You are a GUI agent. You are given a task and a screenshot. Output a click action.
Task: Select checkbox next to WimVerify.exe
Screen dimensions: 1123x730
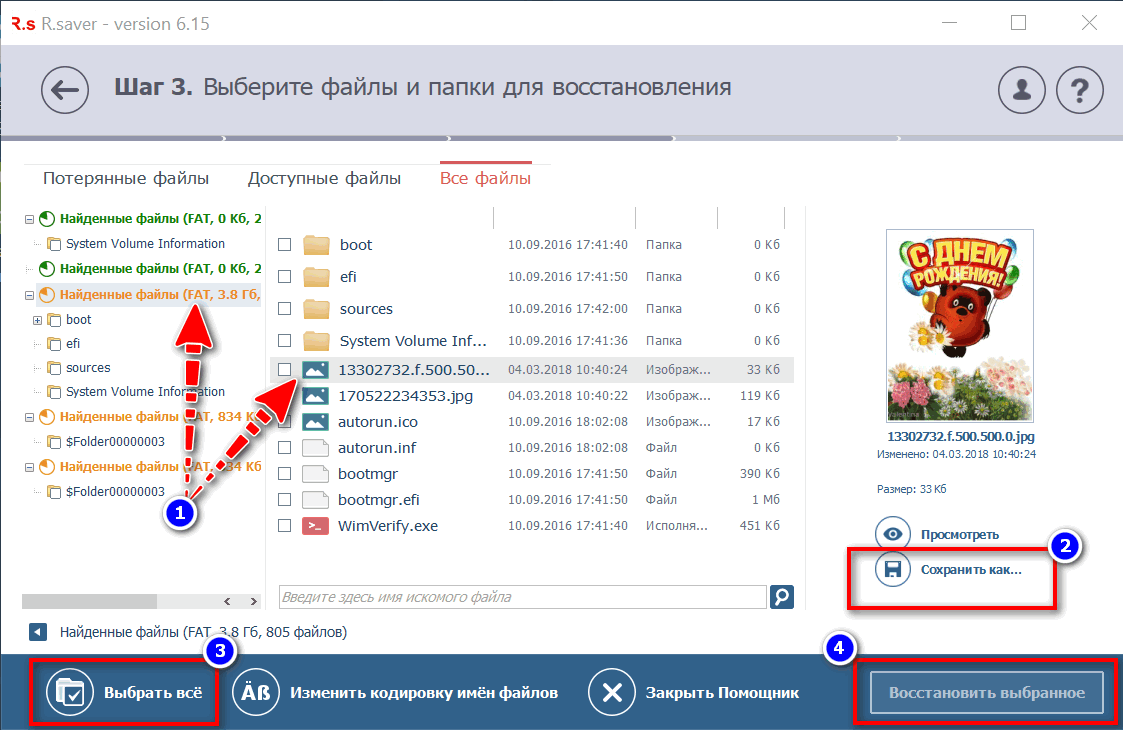285,525
